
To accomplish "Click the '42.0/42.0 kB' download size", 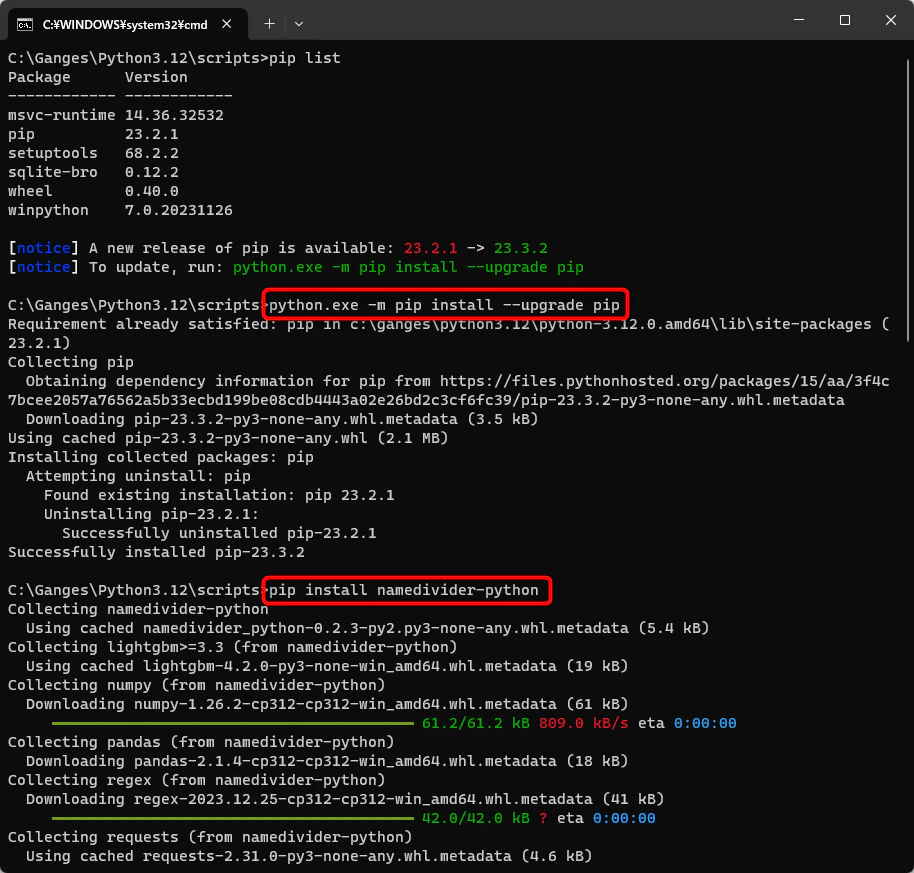I will (476, 818).
